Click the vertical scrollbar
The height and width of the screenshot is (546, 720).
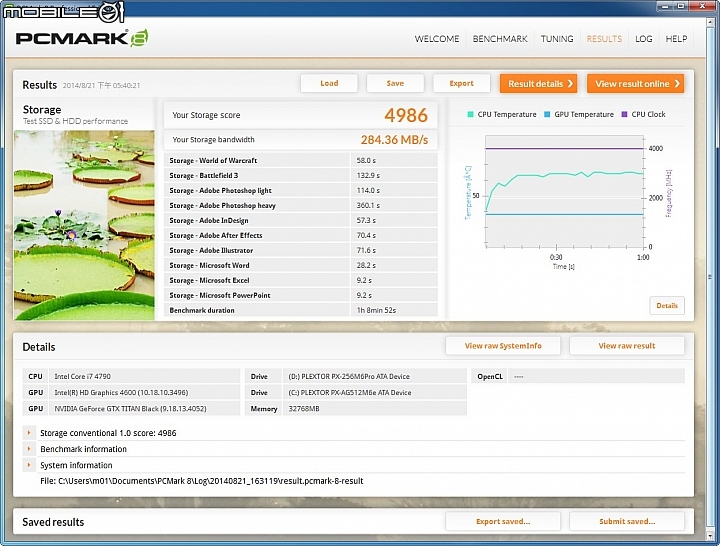711,278
